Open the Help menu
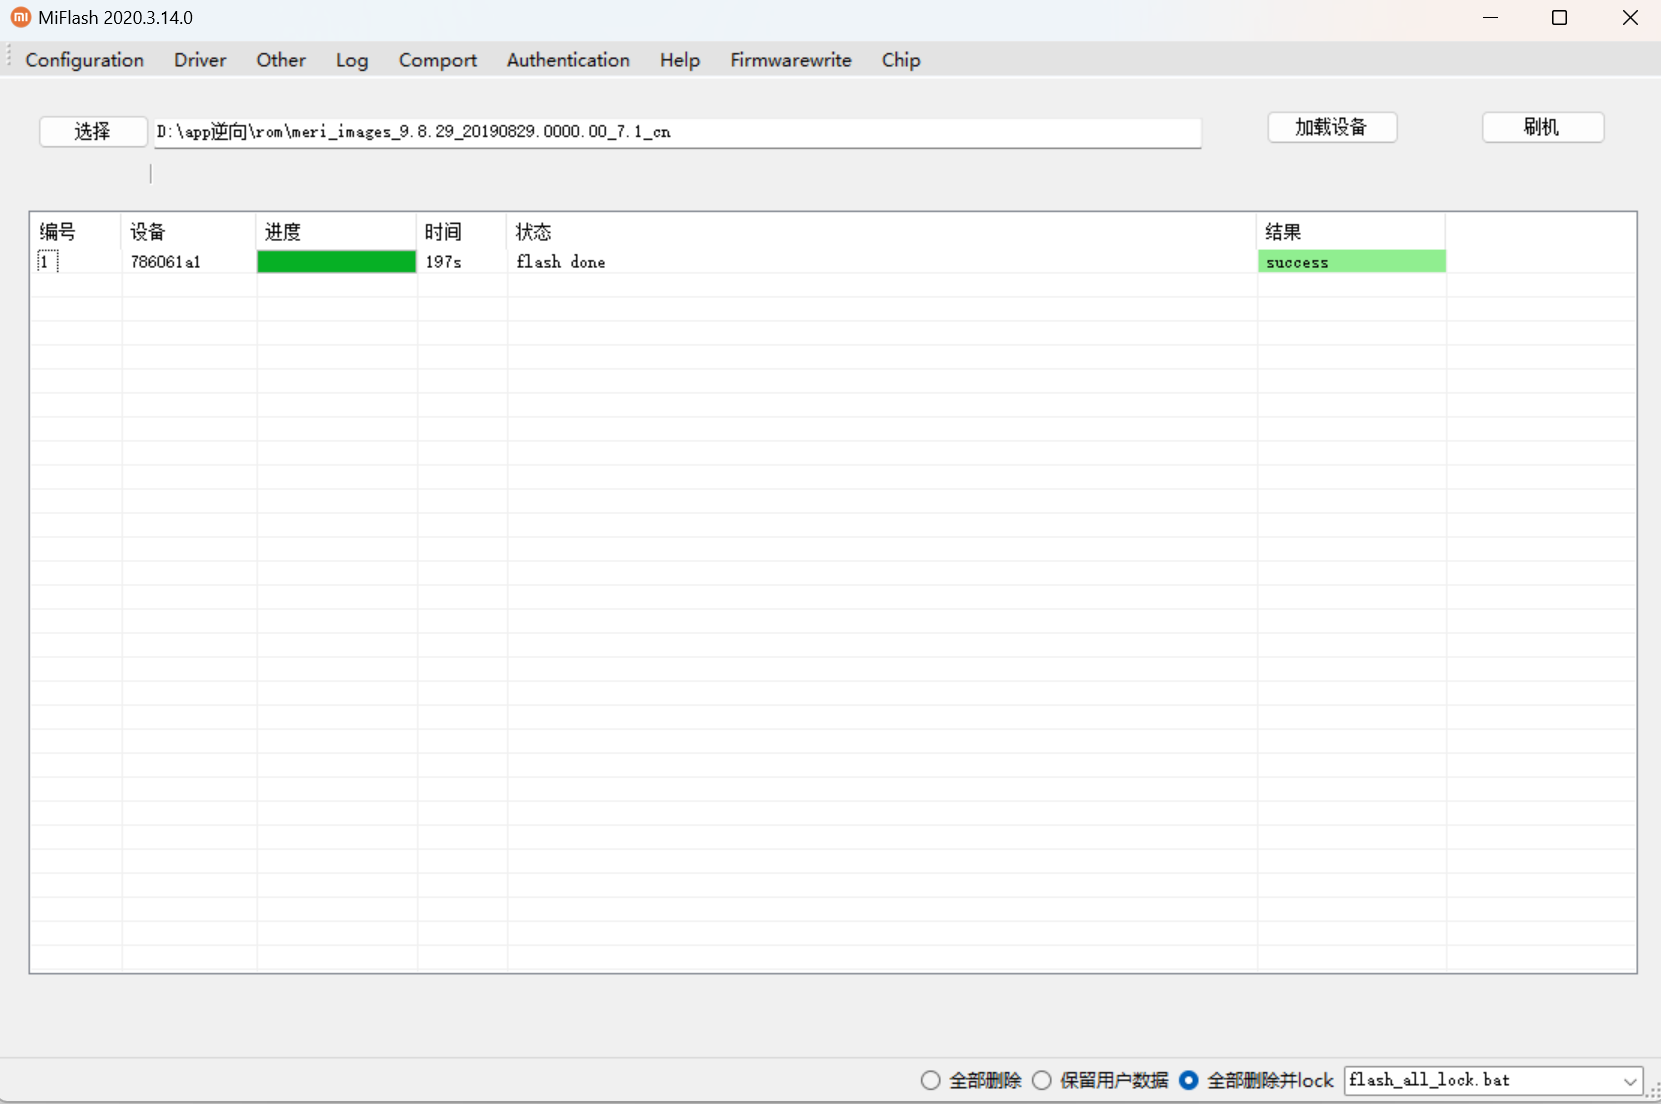 [x=680, y=60]
